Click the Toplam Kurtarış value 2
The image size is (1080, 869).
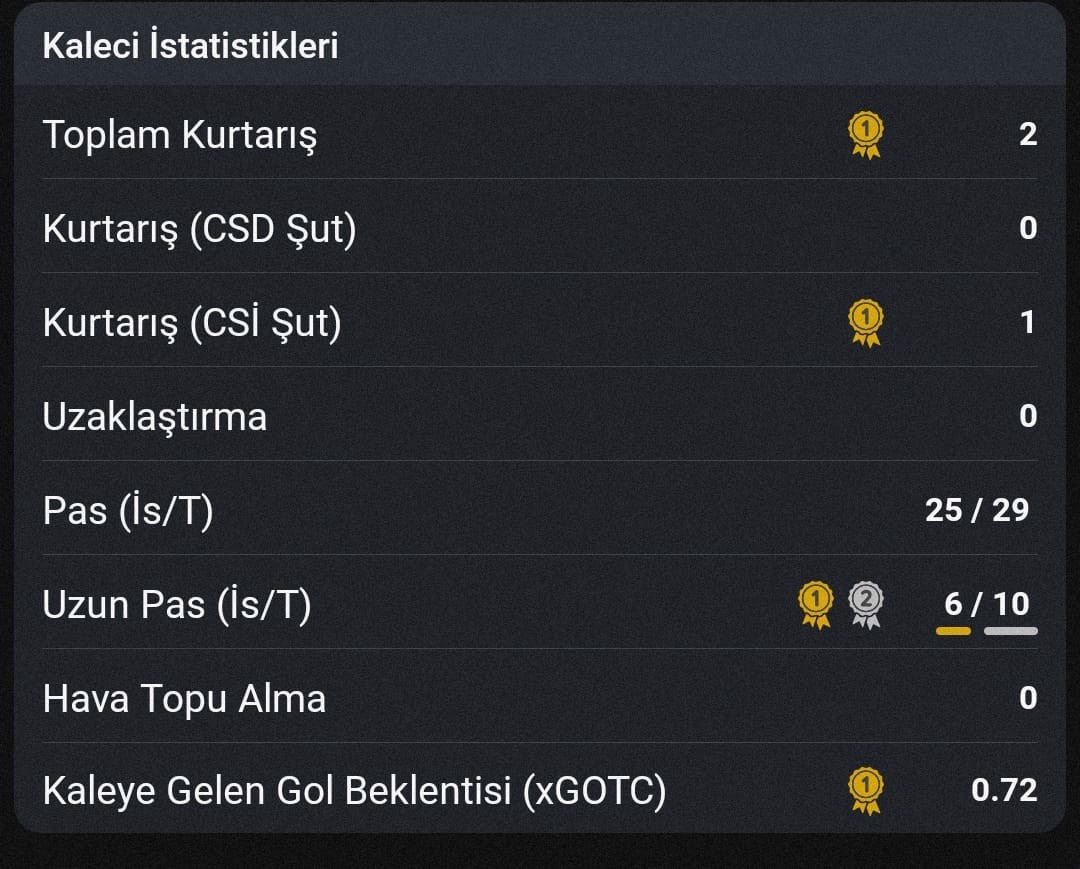click(1028, 134)
